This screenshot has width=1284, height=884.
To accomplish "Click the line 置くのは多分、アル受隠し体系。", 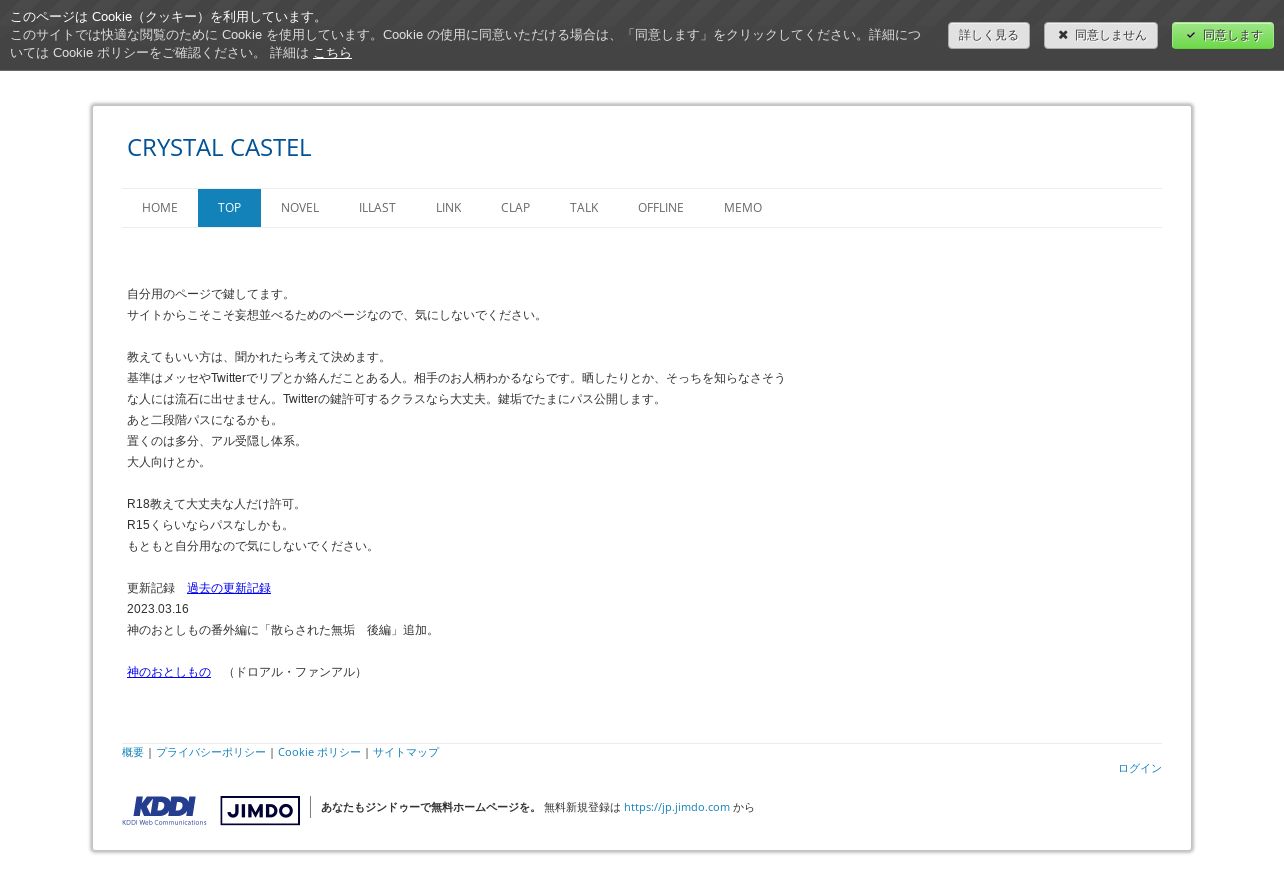I will [217, 441].
